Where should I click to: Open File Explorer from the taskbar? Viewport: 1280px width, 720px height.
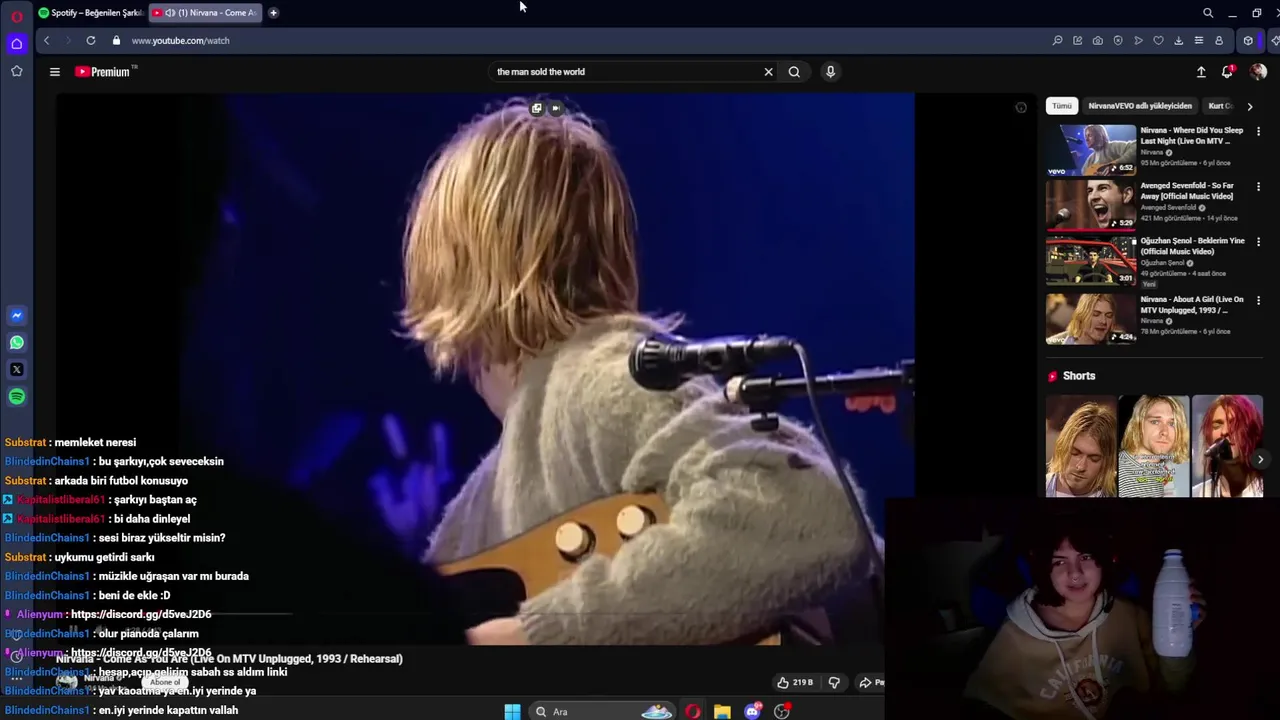point(722,712)
